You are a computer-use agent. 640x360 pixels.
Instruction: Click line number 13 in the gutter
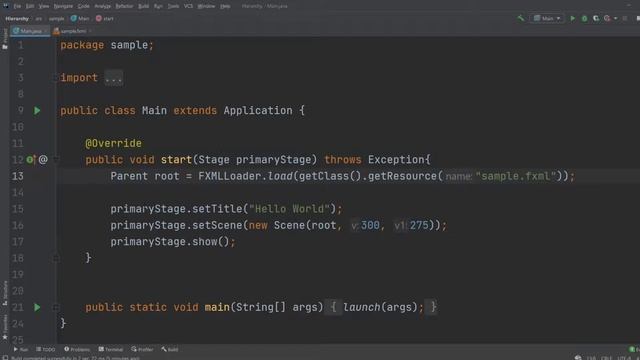click(x=18, y=176)
